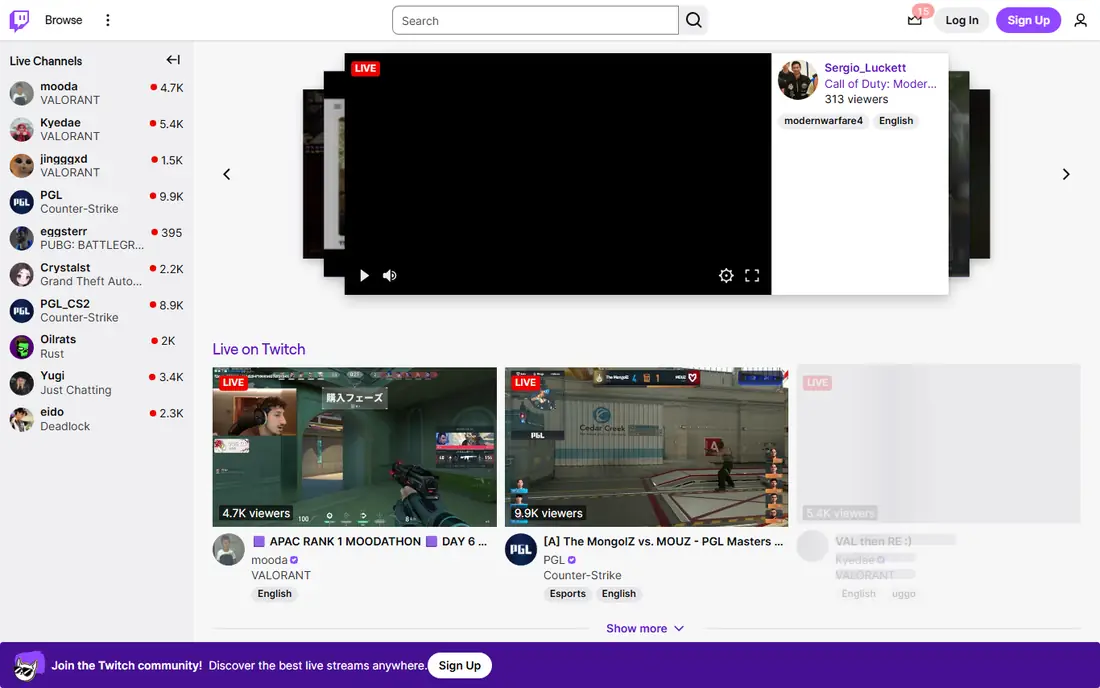Open PGL Counter-Strike stream thumbnail
Screen dimensions: 1100x688
click(646, 447)
